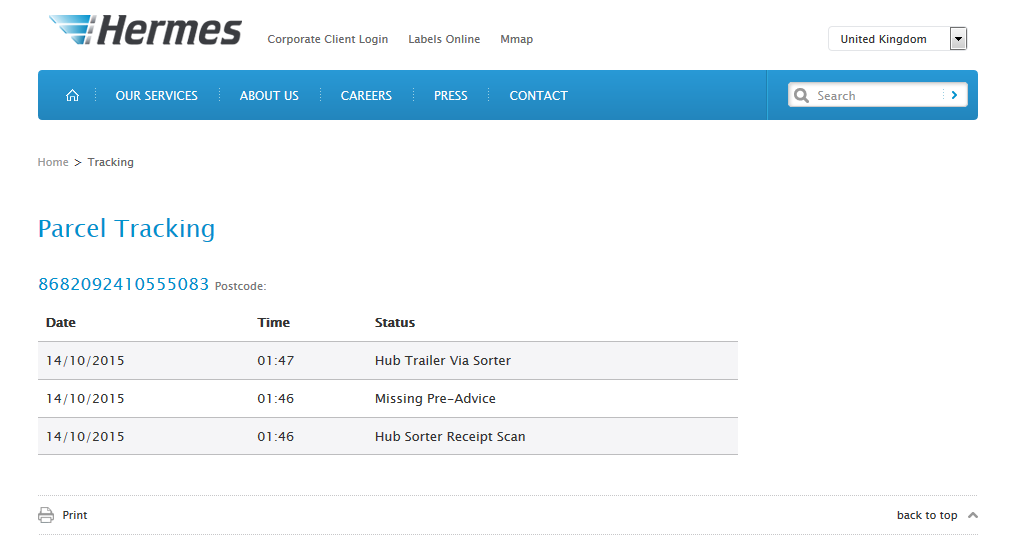Click the back to top link
The image size is (1011, 537).
tap(927, 515)
